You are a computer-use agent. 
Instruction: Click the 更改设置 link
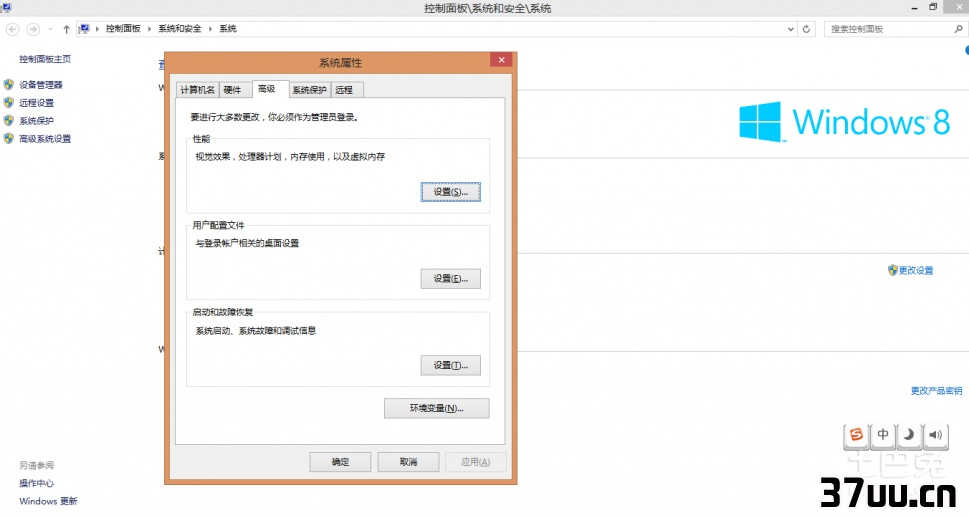click(916, 270)
